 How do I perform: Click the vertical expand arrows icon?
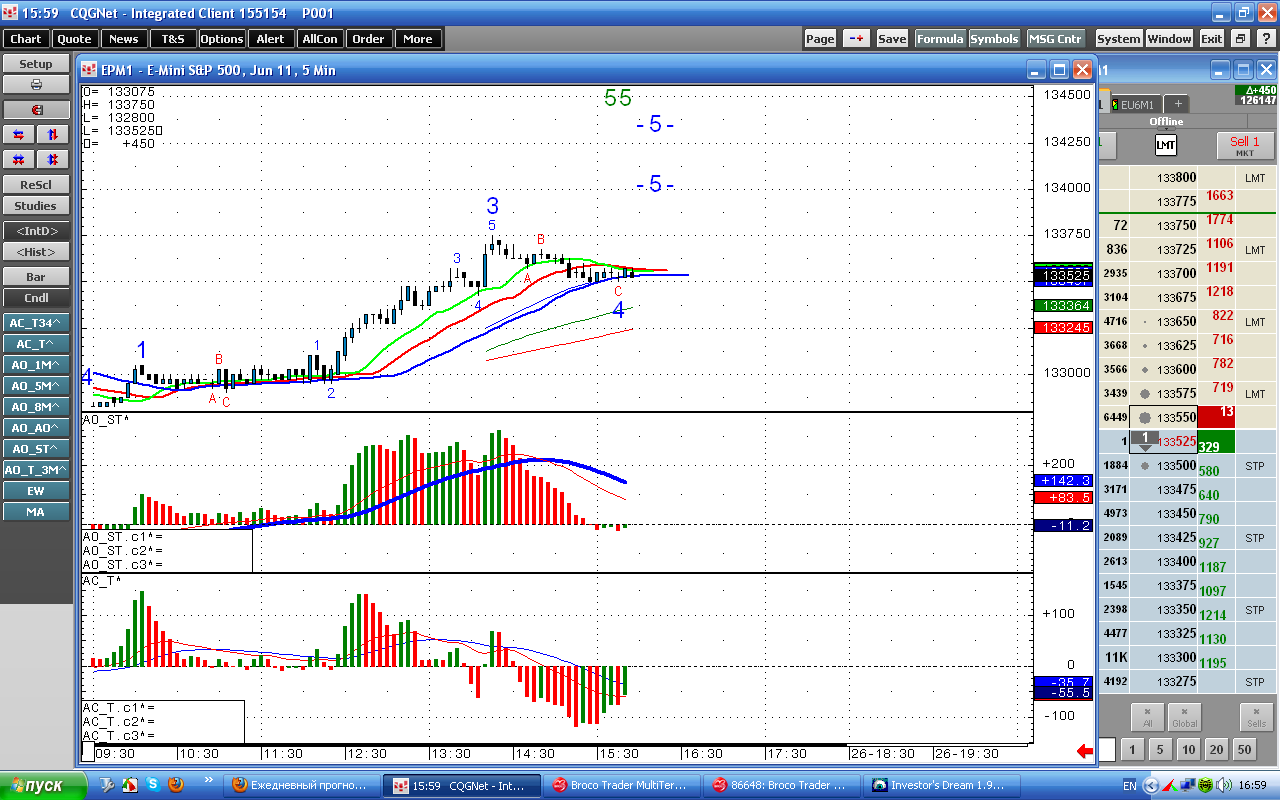(x=53, y=134)
